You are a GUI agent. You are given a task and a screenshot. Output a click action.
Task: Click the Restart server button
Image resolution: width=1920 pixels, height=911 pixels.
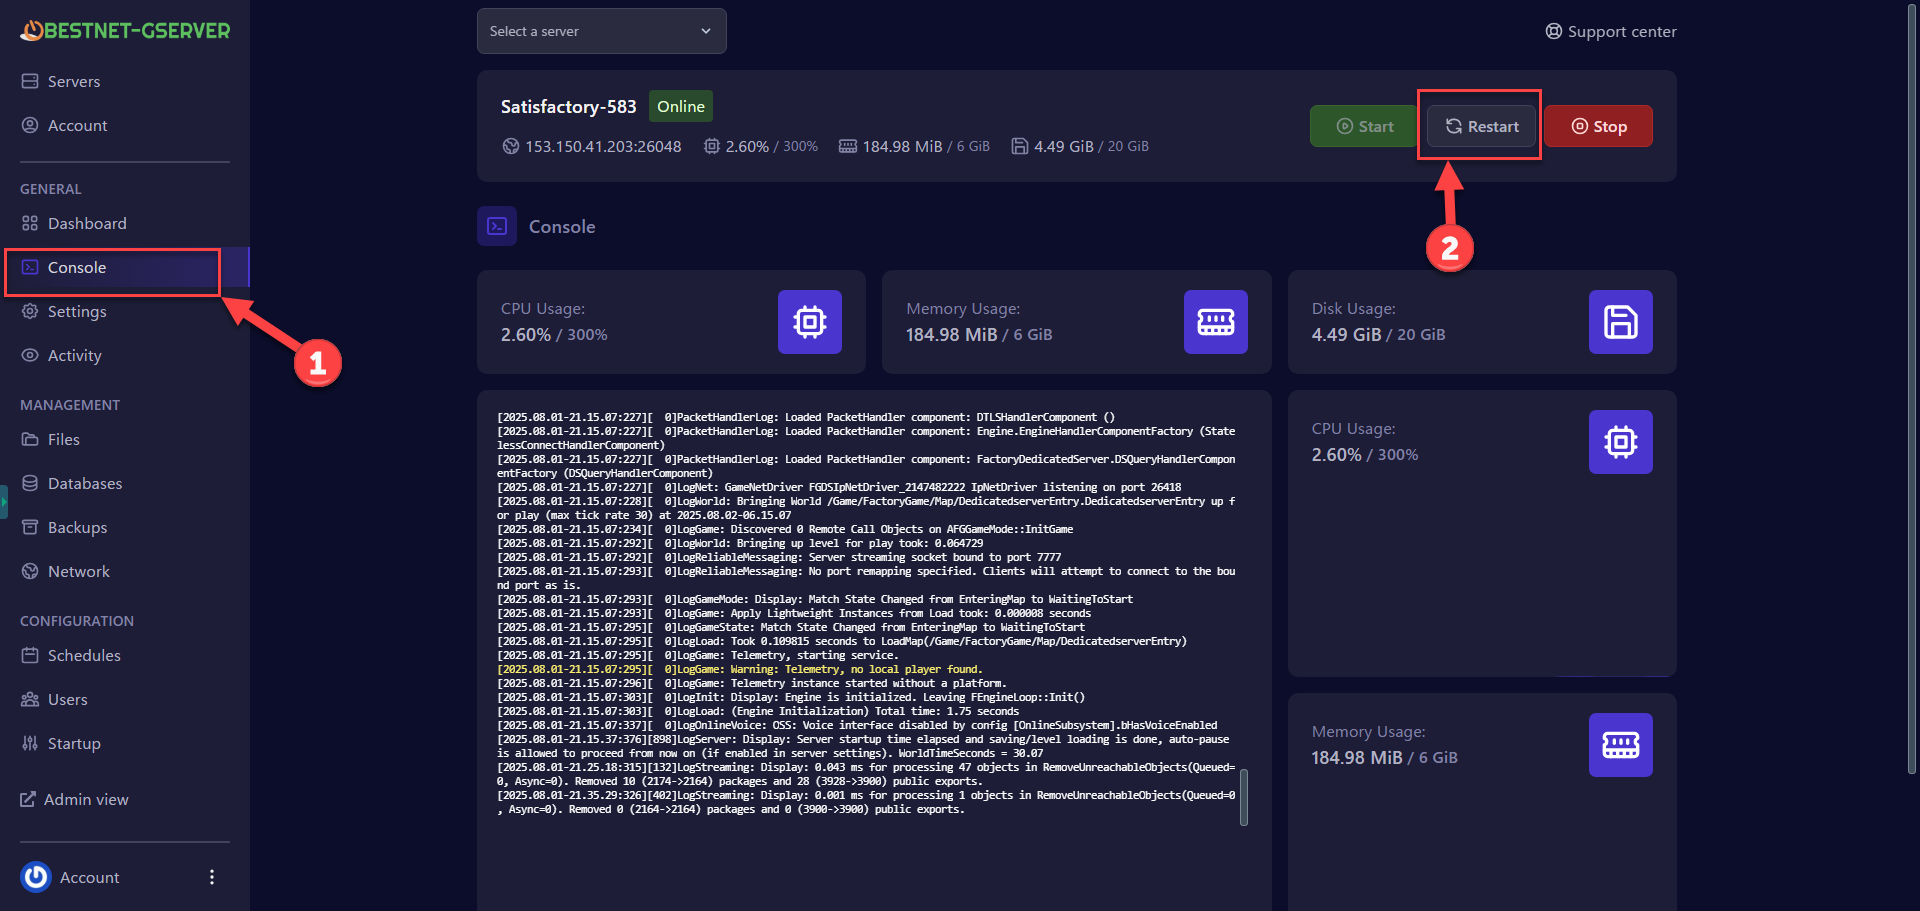(1481, 126)
